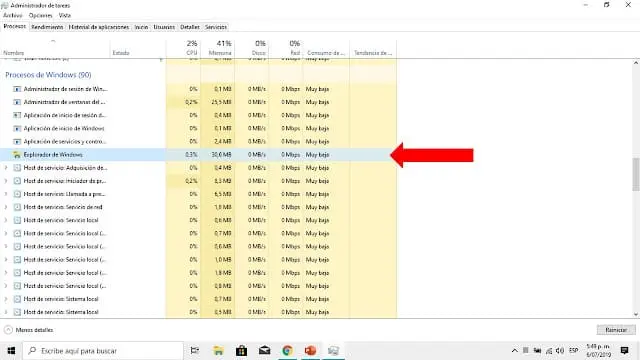Click the Task Manager taskbar icon
The width and height of the screenshot is (640, 360).
click(x=333, y=351)
